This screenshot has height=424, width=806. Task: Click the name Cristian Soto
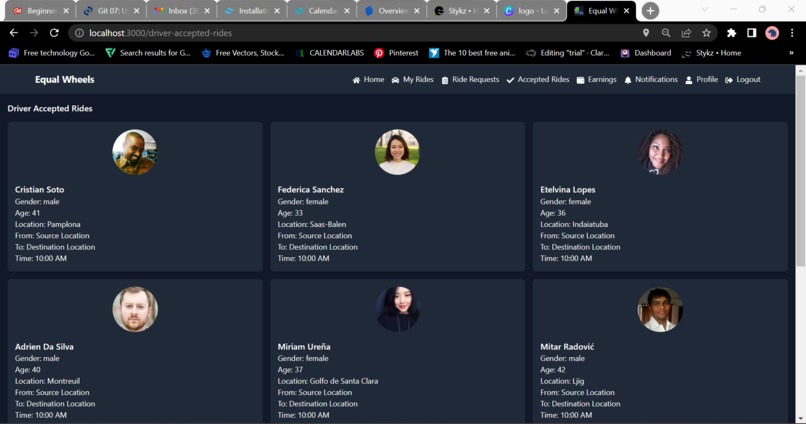pos(40,190)
